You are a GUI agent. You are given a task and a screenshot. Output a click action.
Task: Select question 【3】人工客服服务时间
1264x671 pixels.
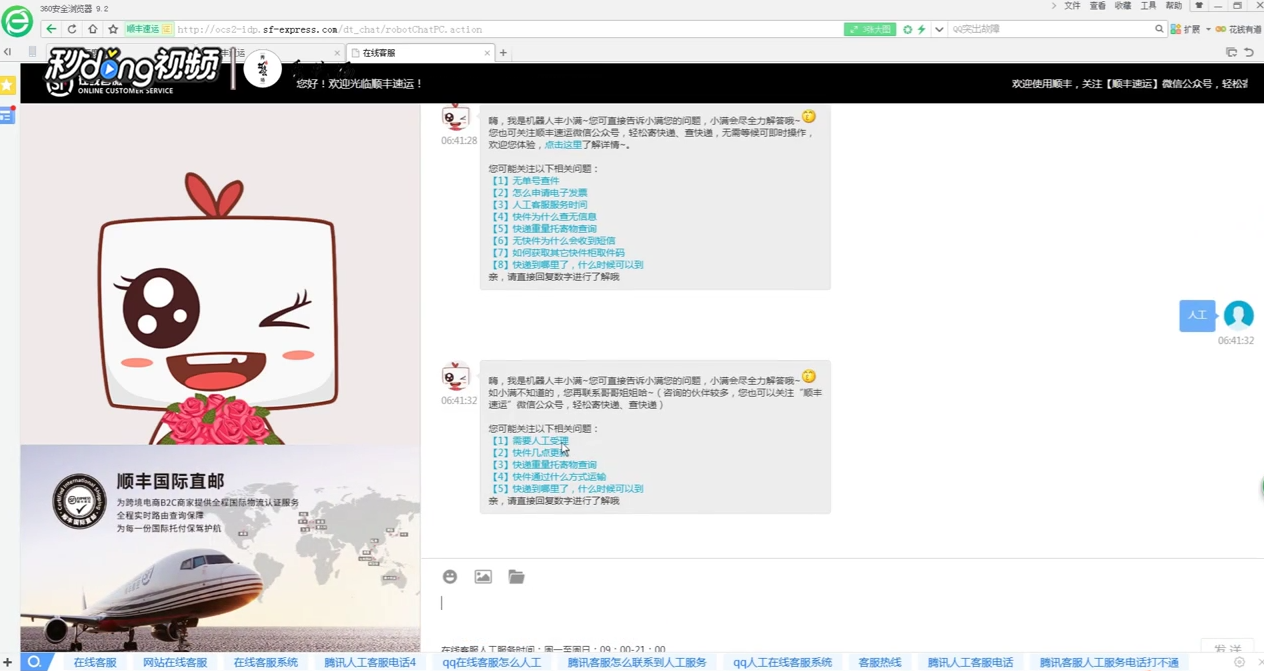point(538,205)
